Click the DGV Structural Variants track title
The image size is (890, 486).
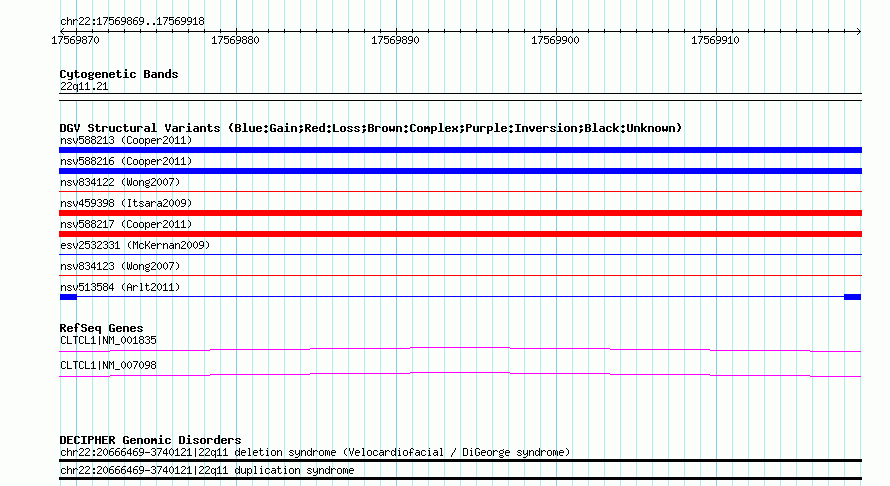click(x=371, y=128)
